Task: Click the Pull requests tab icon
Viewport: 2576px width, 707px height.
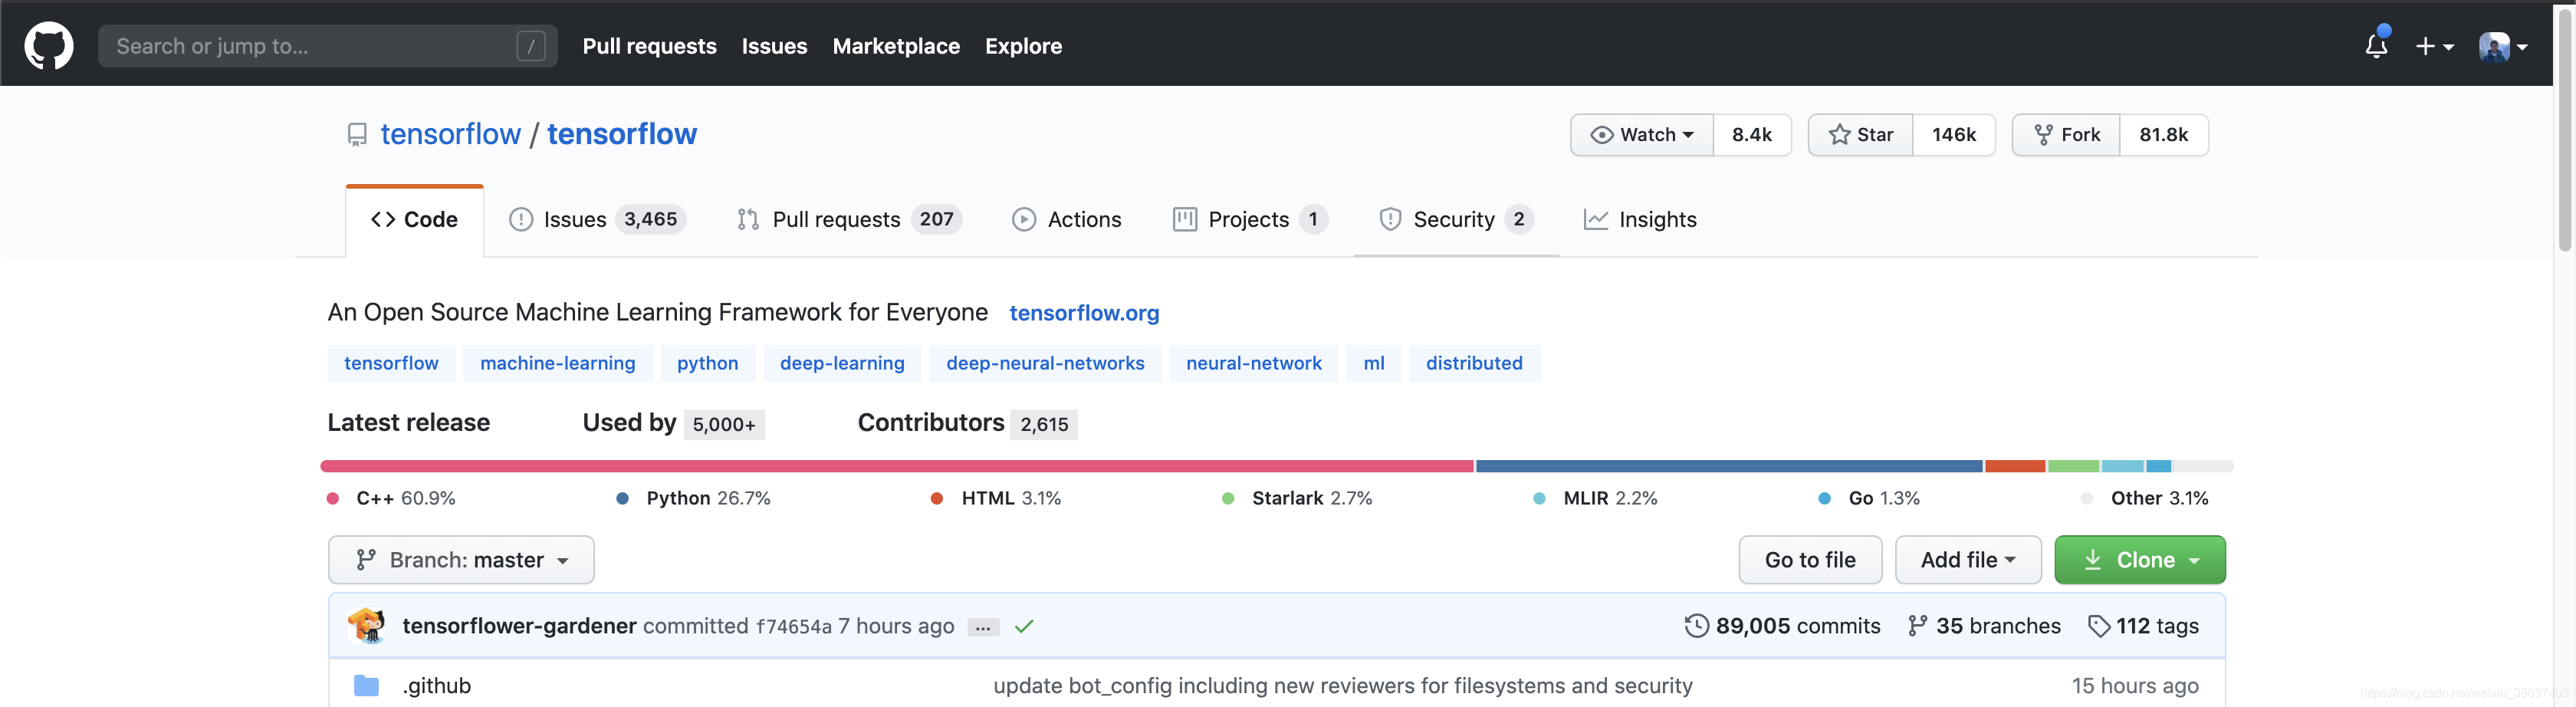Action: click(748, 220)
